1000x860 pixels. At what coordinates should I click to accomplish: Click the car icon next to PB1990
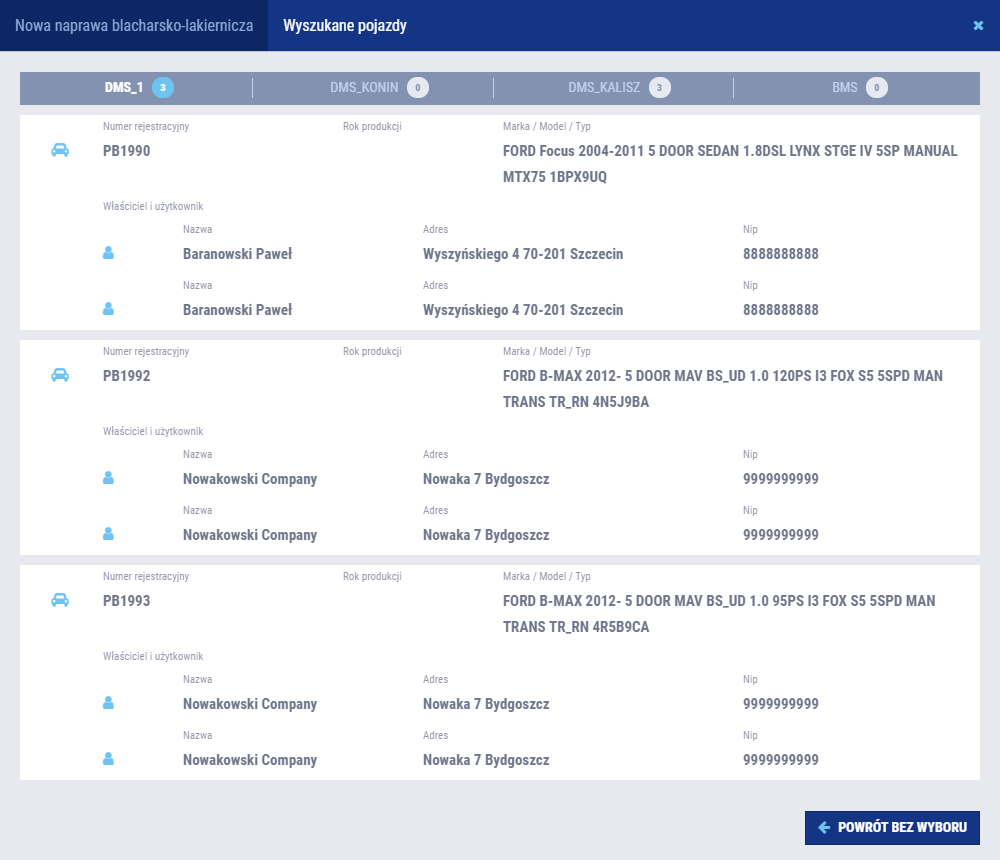[x=60, y=150]
